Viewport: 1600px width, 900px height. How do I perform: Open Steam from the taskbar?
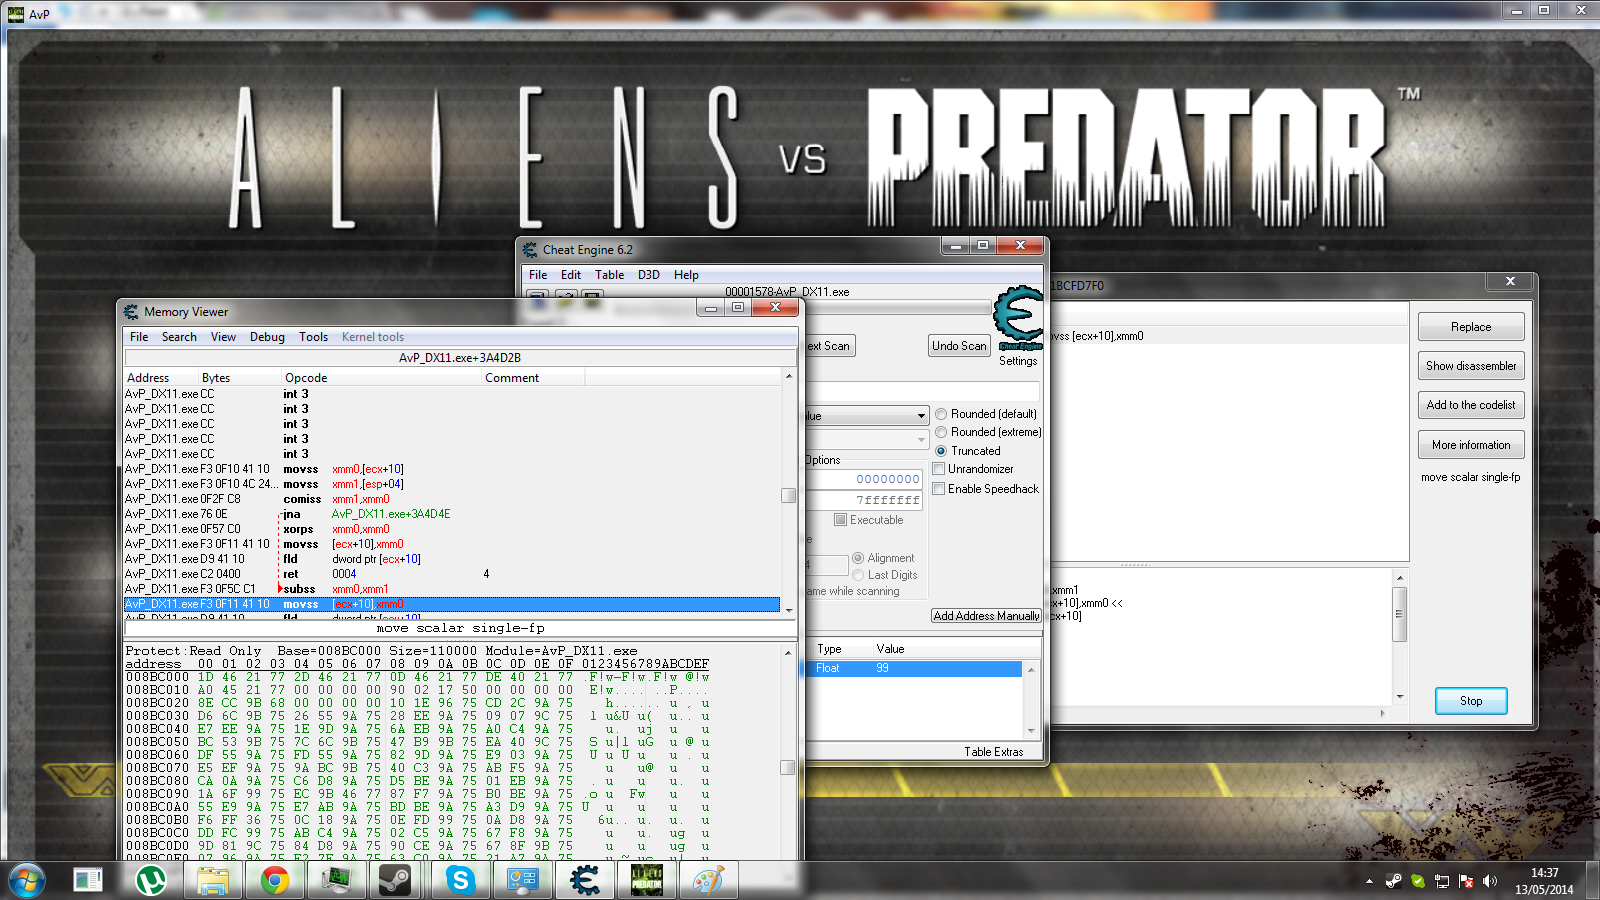[396, 880]
